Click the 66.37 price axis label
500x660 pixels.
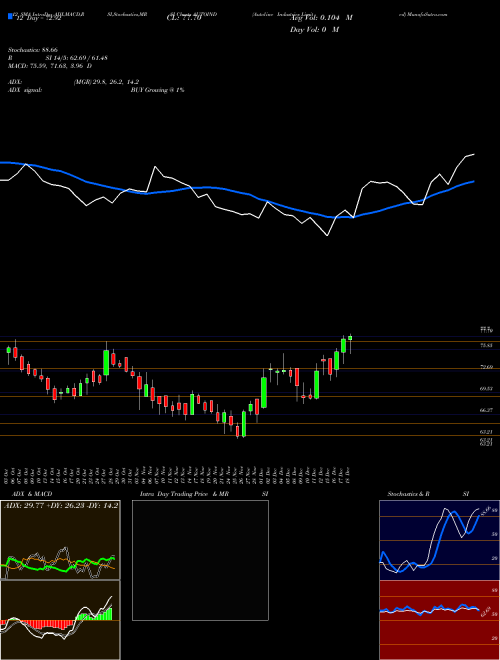486,410
